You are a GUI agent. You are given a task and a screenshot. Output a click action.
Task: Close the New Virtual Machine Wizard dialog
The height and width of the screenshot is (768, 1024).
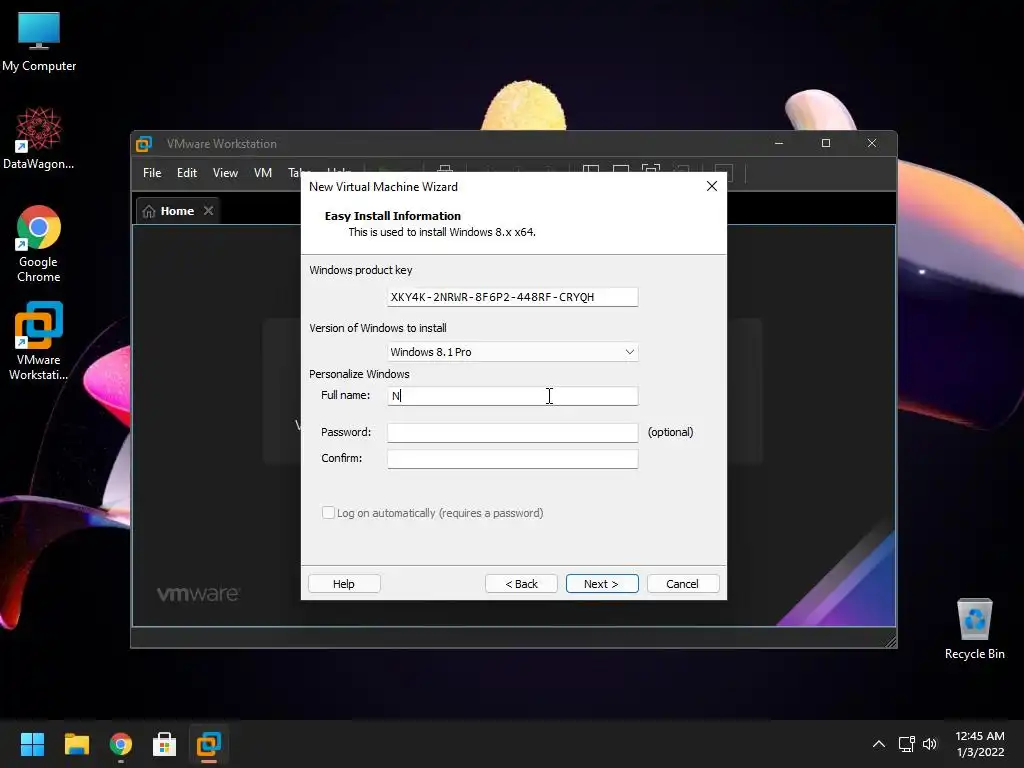pos(712,187)
